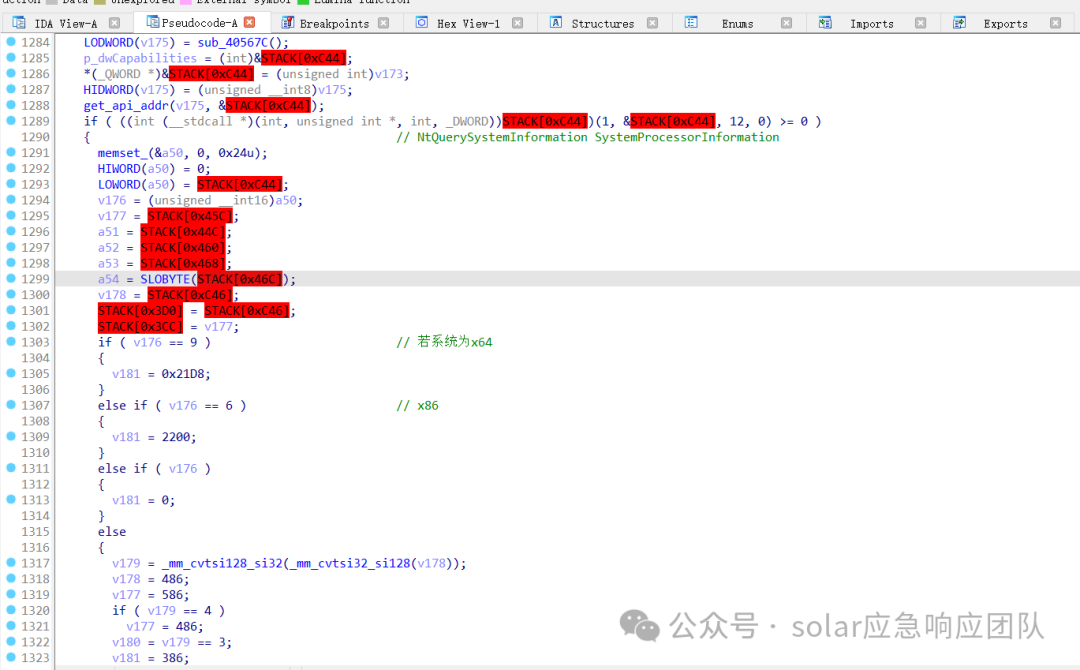Toggle breakpoint dot on line 1284
Viewport: 1080px width, 670px height.
[x=11, y=41]
